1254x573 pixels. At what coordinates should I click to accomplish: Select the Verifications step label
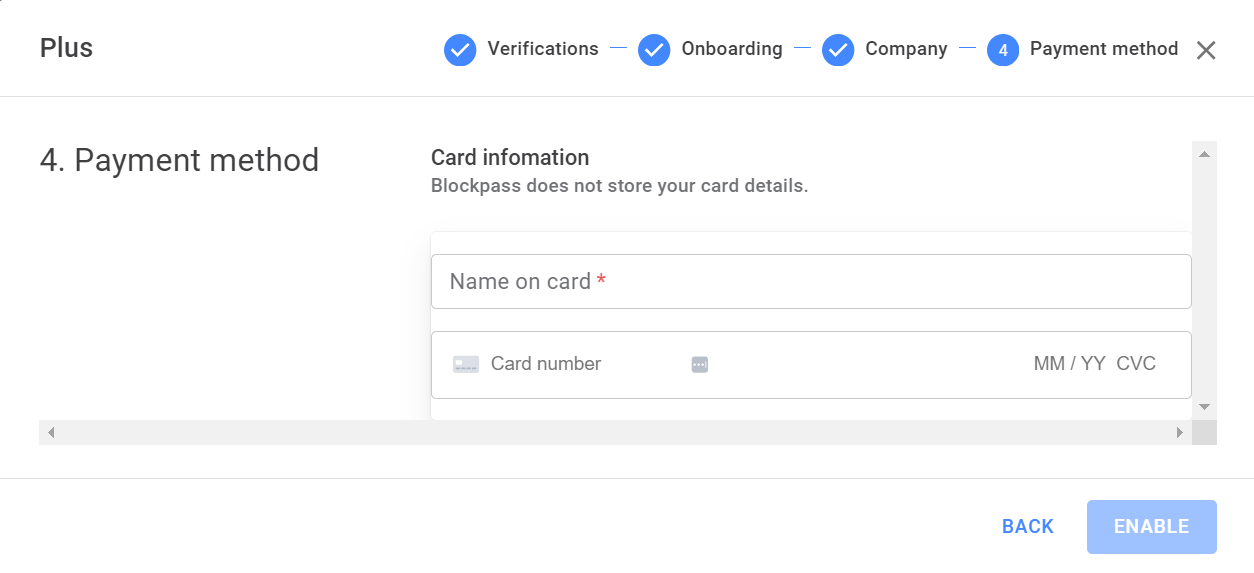[543, 49]
